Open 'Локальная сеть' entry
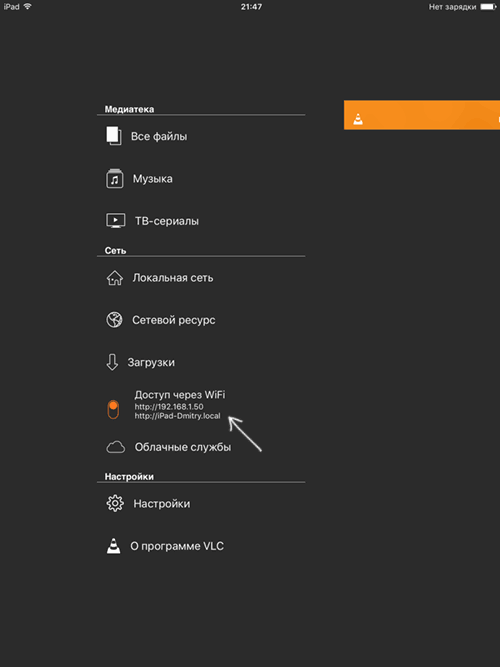Viewport: 500px width, 667px height. tap(173, 278)
